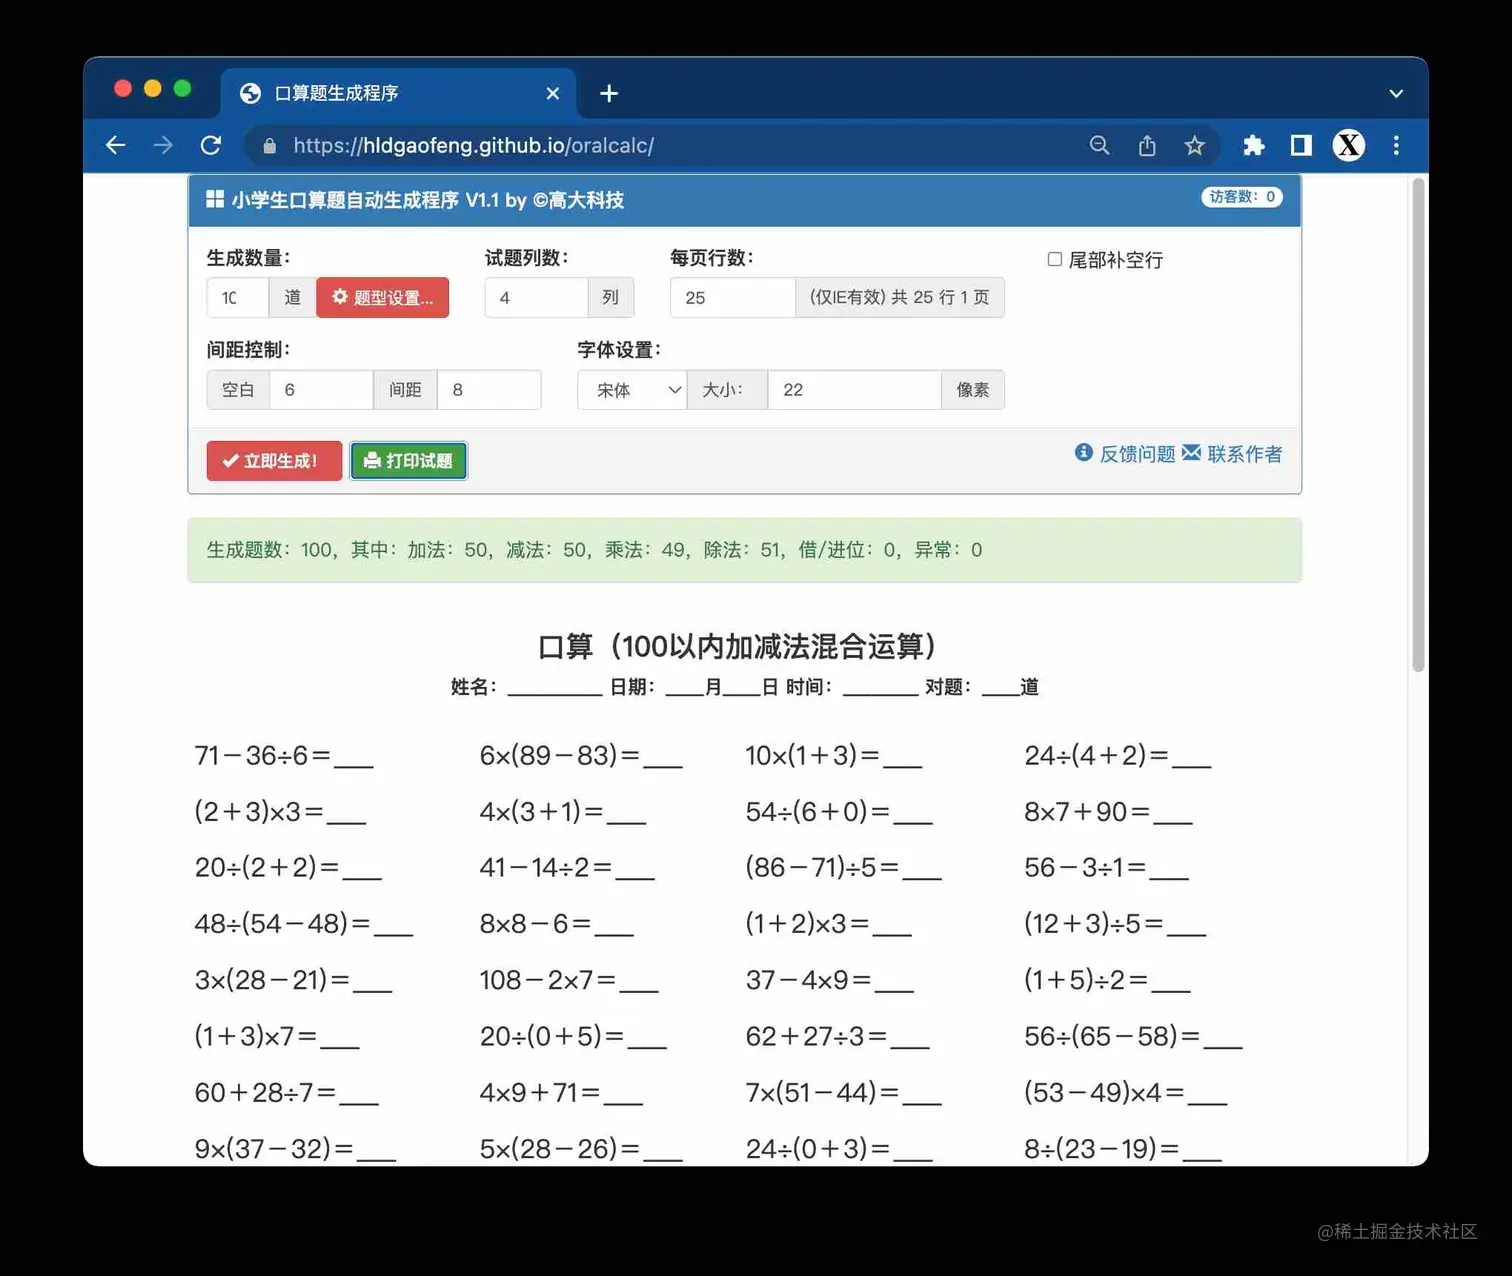The height and width of the screenshot is (1276, 1512).
Task: Open a new browser tab
Action: coord(609,93)
